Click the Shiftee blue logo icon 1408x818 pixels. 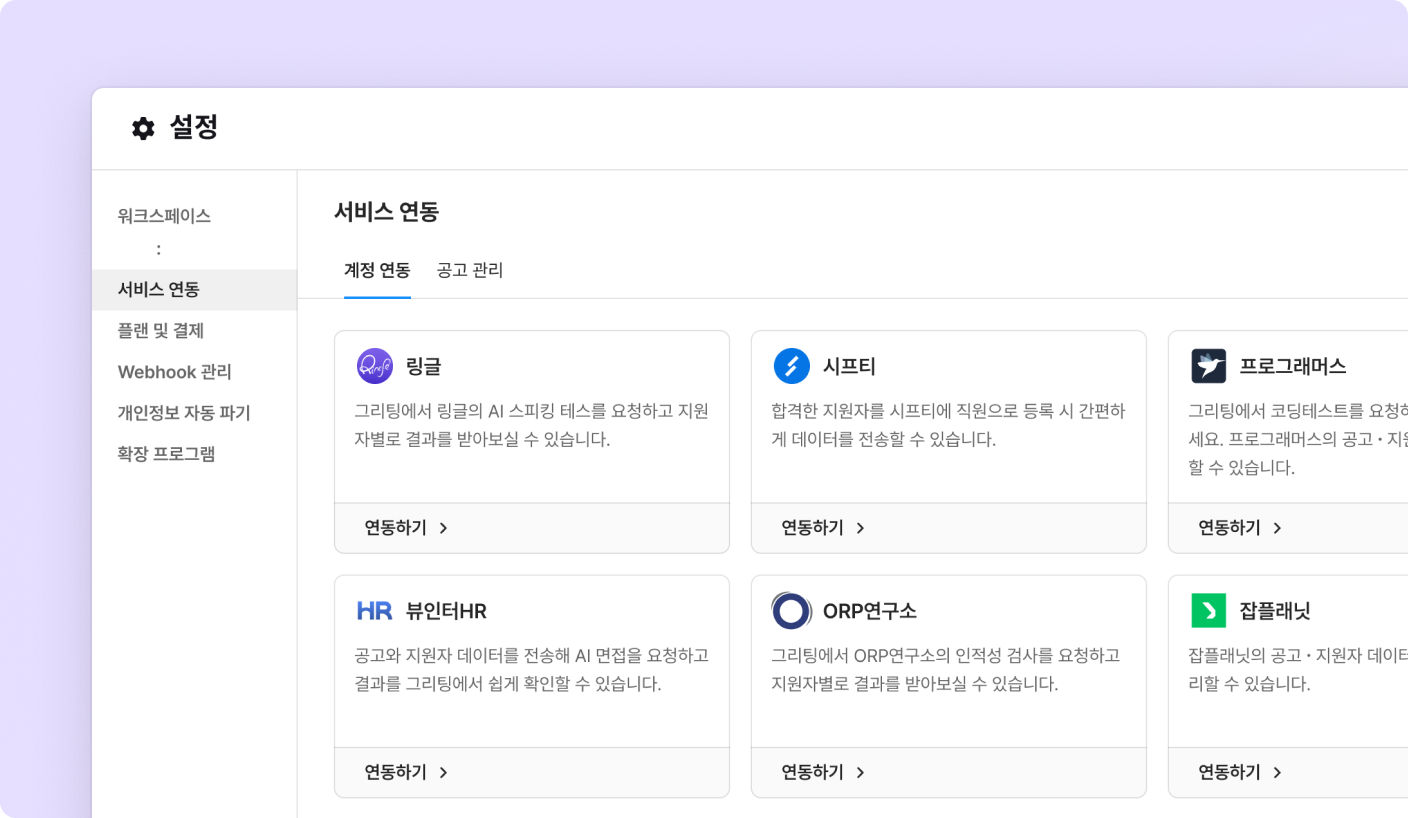tap(791, 366)
